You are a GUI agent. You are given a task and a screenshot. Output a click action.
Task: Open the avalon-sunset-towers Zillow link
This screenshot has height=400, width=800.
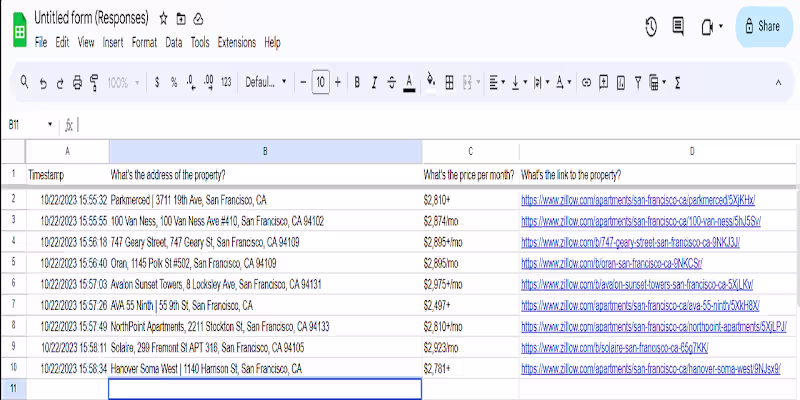pyautogui.click(x=637, y=284)
